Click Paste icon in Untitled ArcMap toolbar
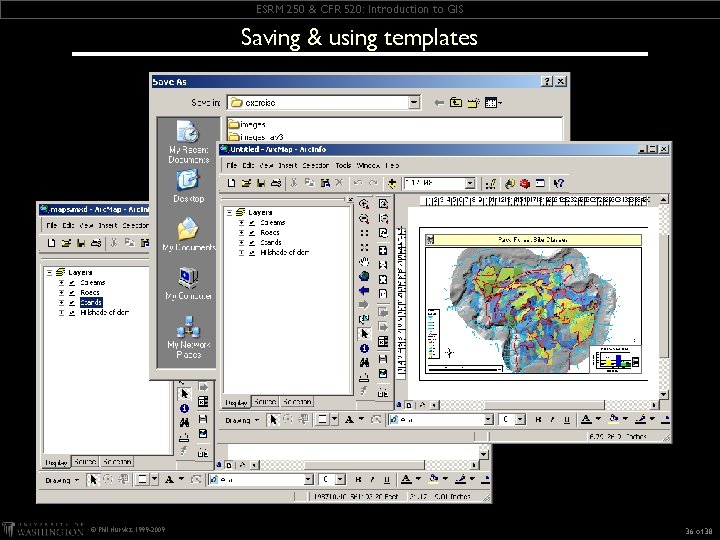The width and height of the screenshot is (720, 540). (x=325, y=183)
